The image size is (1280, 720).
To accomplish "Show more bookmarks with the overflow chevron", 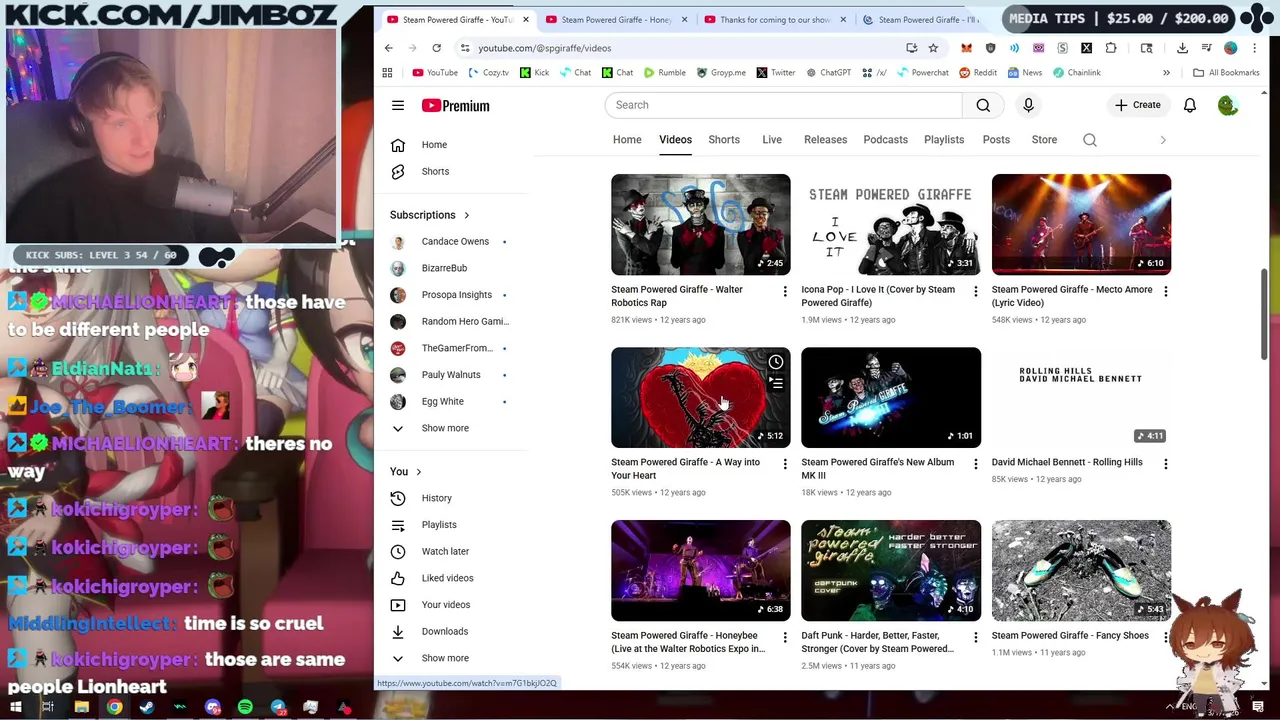I will (x=1166, y=72).
